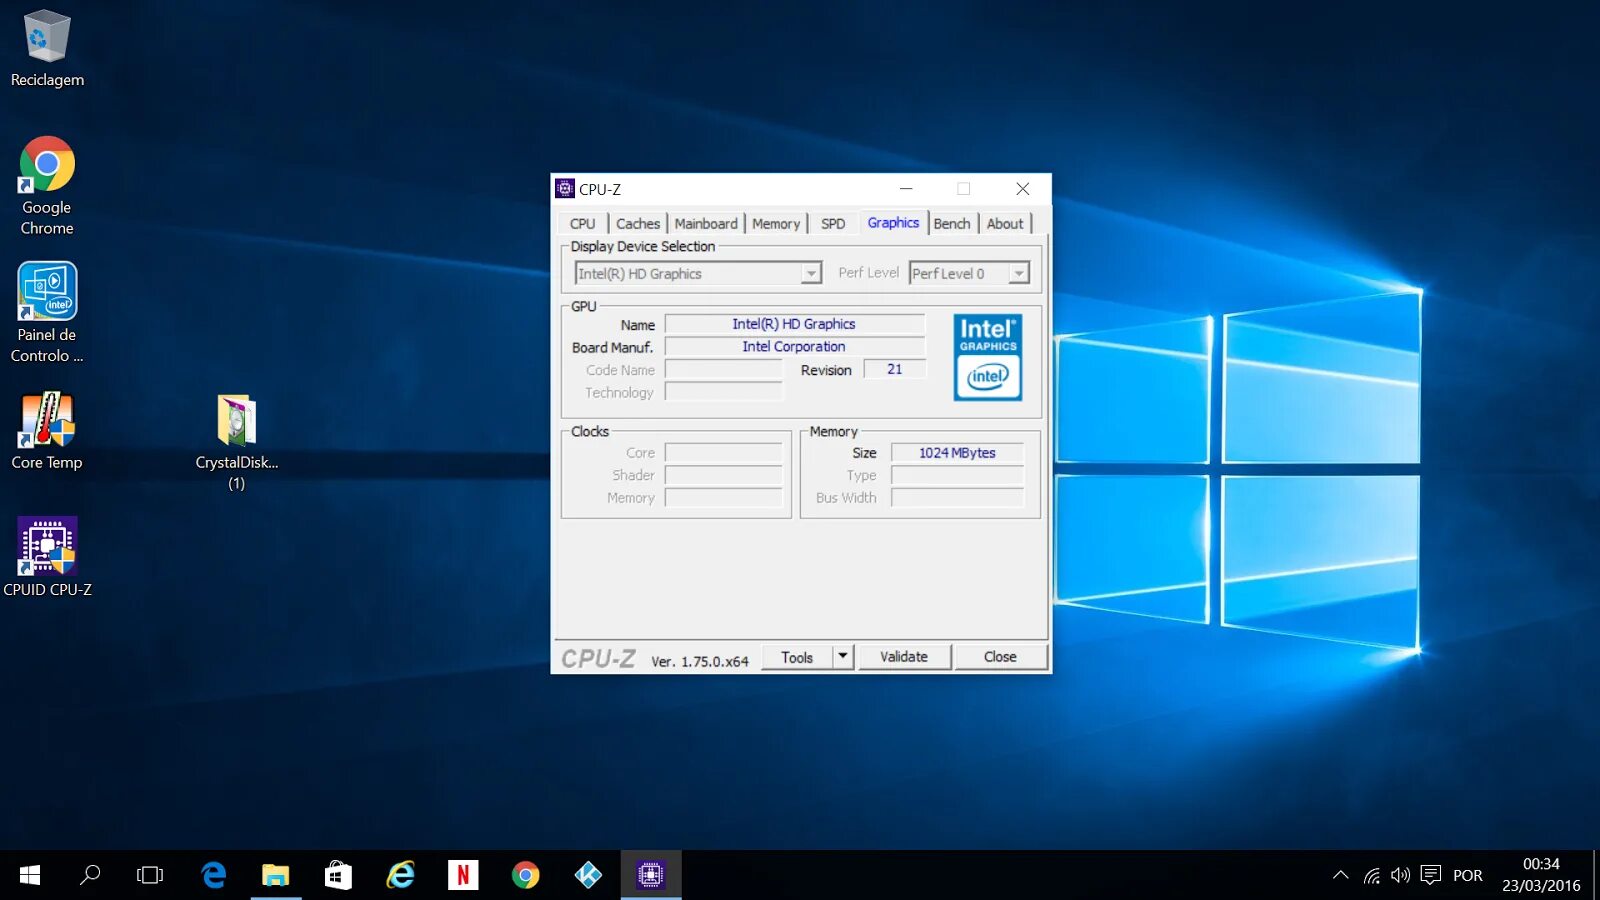
Task: Open the Windows Start menu
Action: [30, 875]
